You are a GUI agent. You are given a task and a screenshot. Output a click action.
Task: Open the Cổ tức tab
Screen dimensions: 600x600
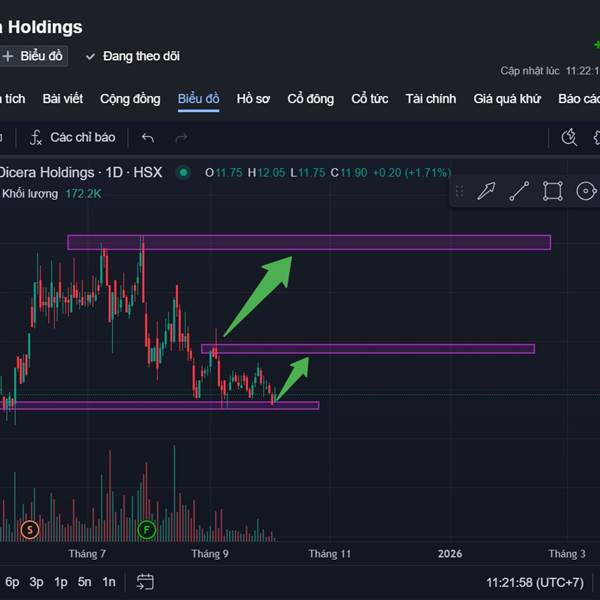[370, 99]
